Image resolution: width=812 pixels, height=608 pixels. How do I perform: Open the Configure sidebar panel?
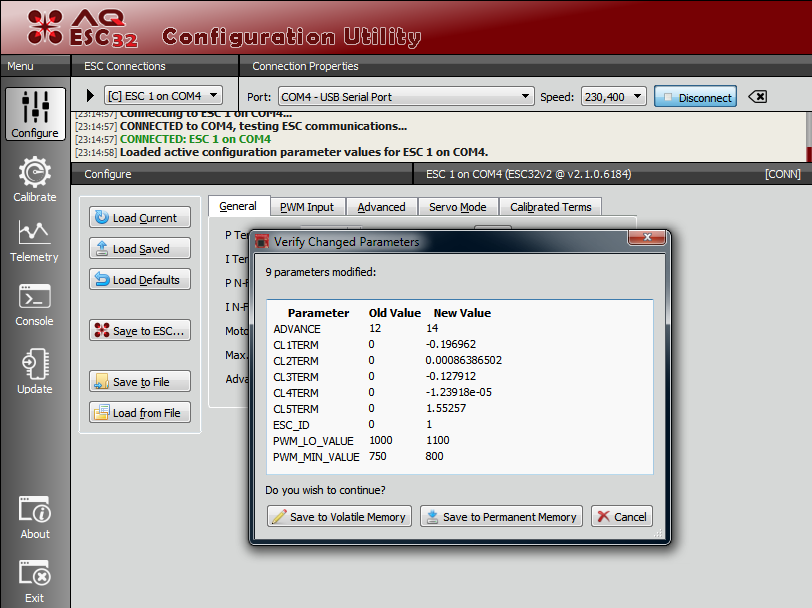pos(35,114)
